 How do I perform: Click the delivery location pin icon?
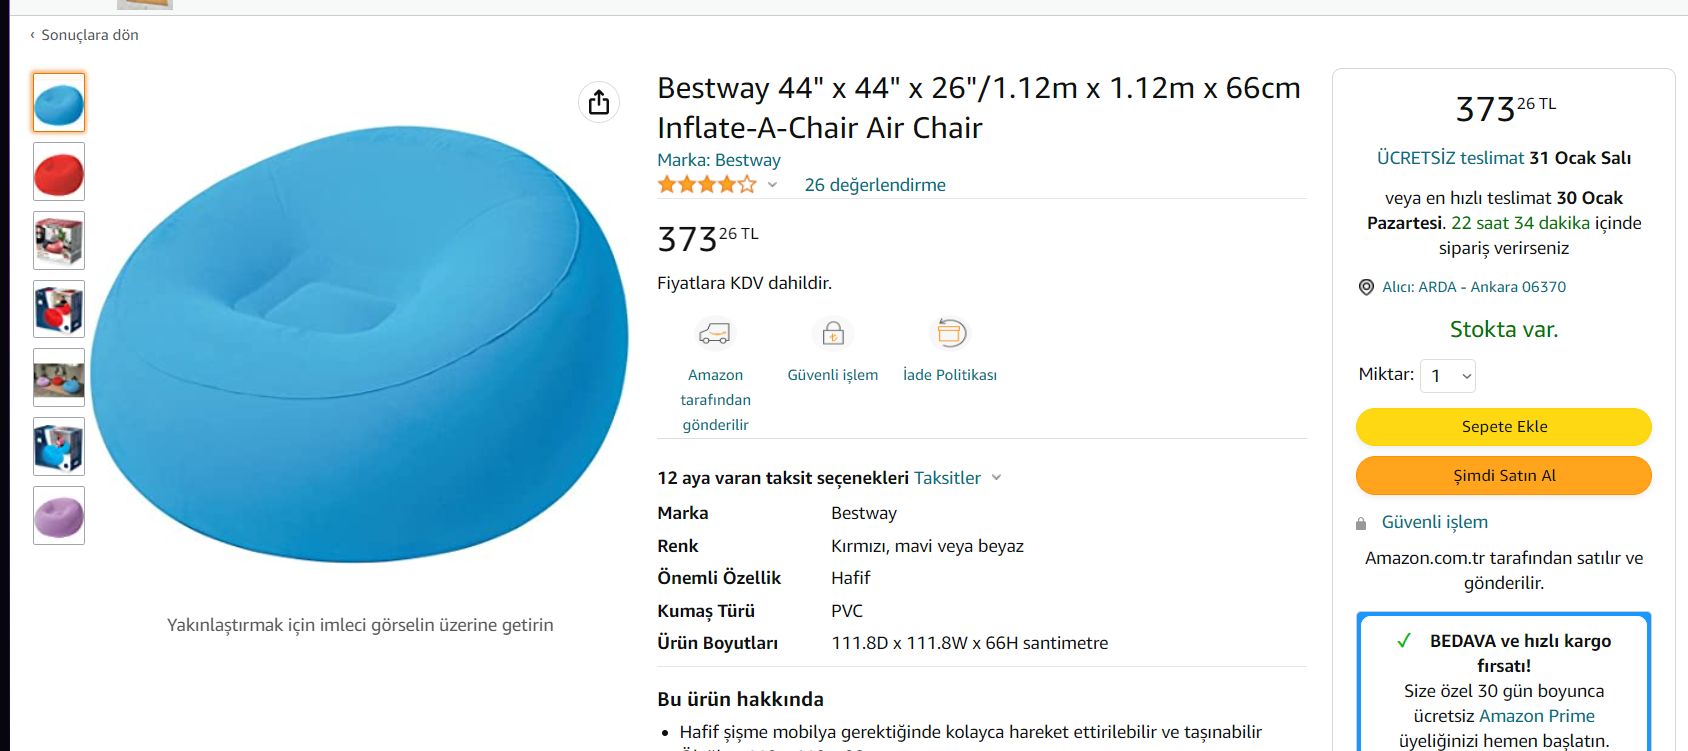(1366, 287)
